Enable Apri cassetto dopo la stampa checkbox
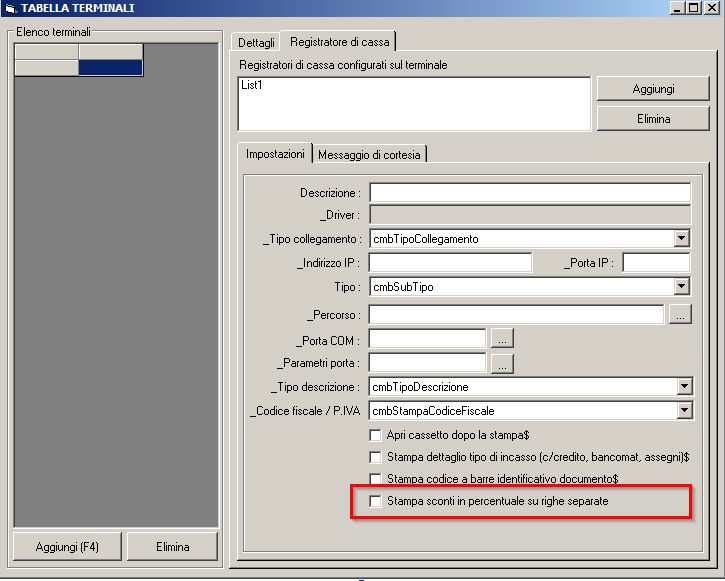 (x=375, y=435)
